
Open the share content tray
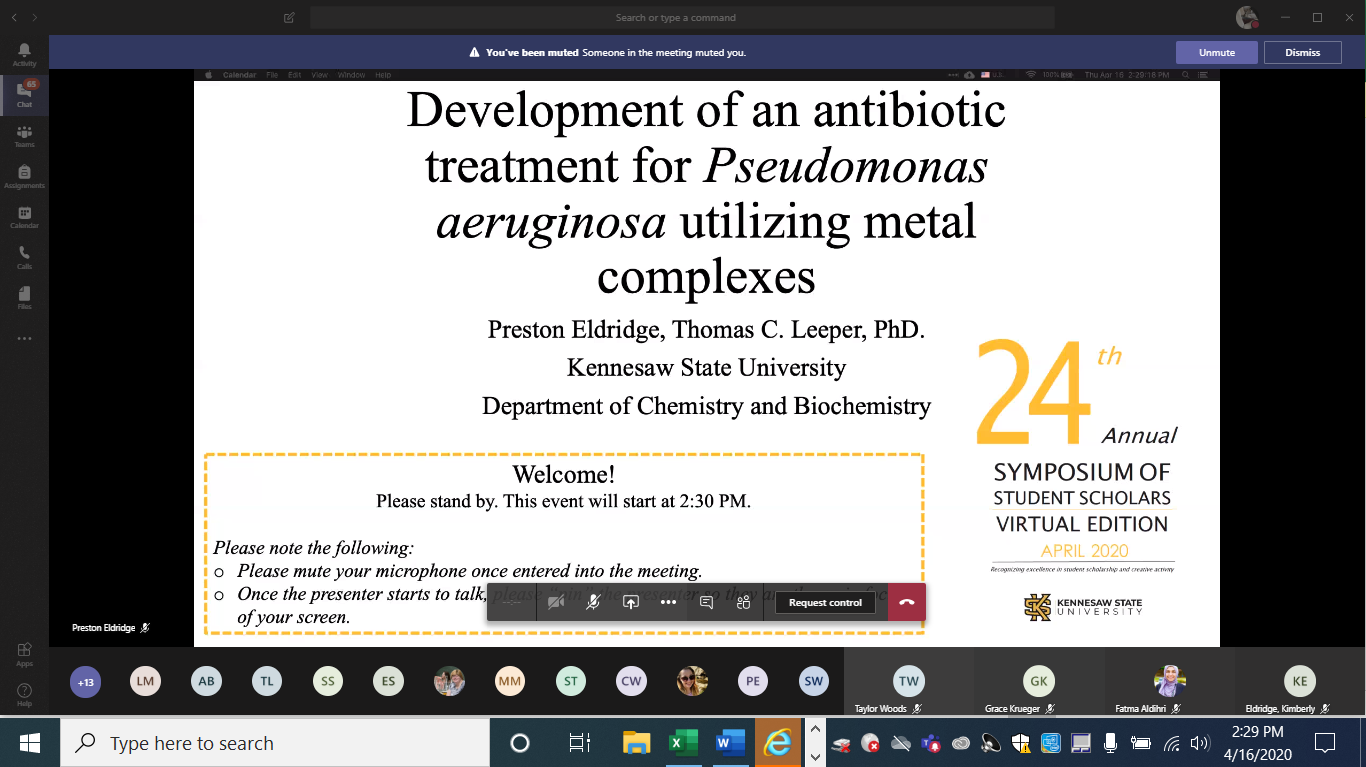click(x=631, y=602)
